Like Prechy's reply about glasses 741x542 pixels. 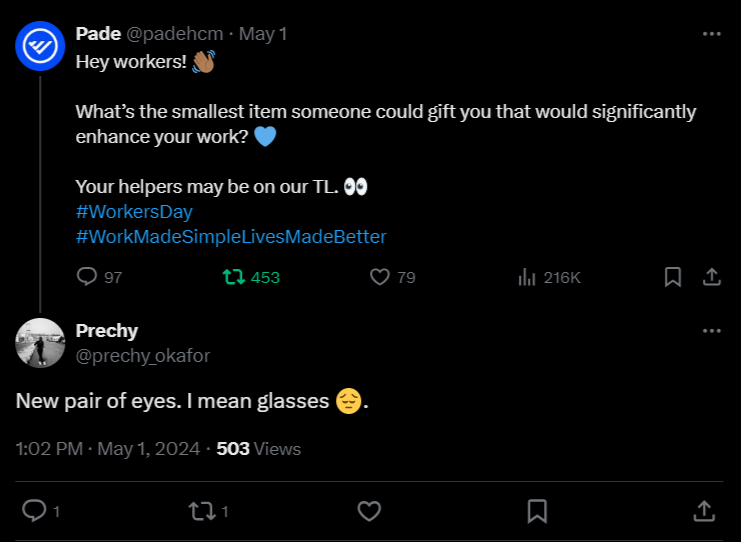369,511
